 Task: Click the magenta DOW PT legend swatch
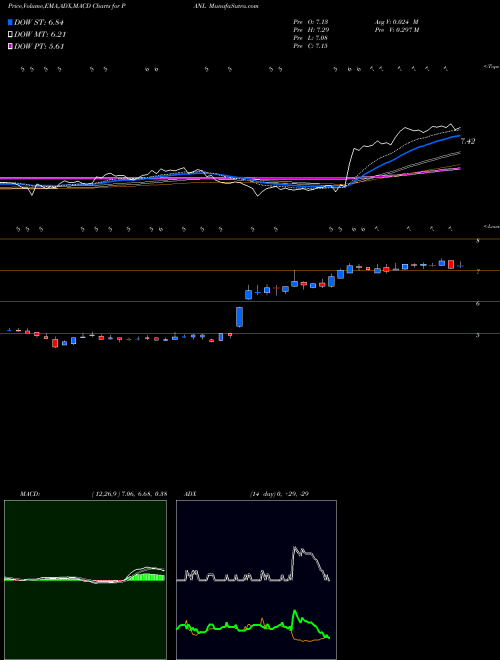pyautogui.click(x=10, y=46)
